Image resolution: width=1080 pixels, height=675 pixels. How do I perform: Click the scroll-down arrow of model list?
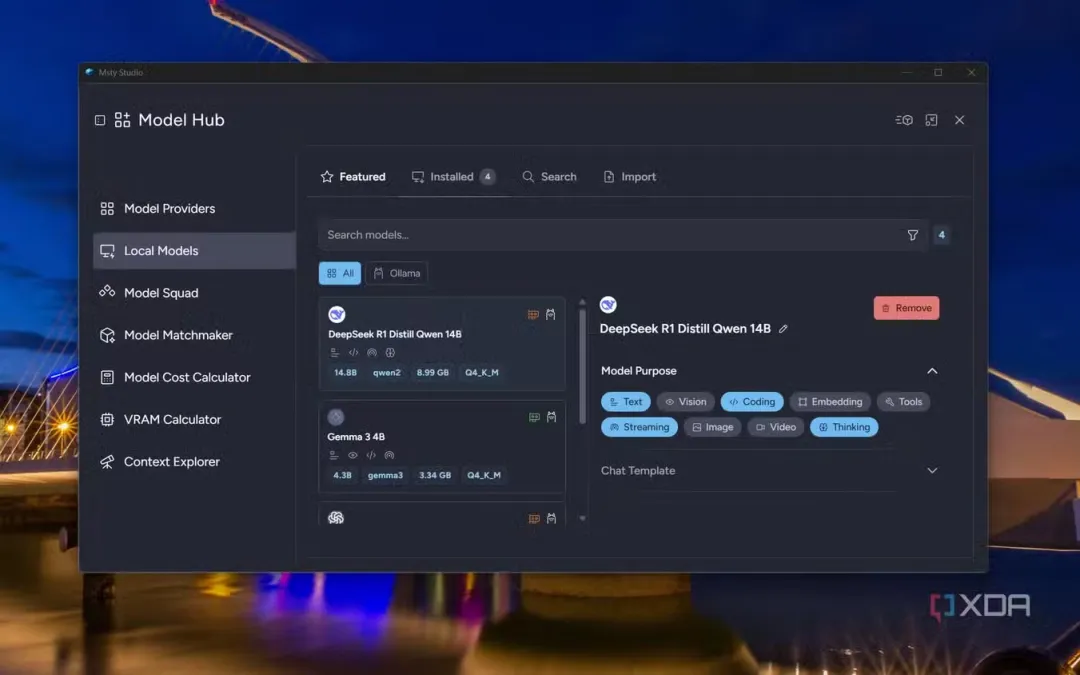(583, 518)
